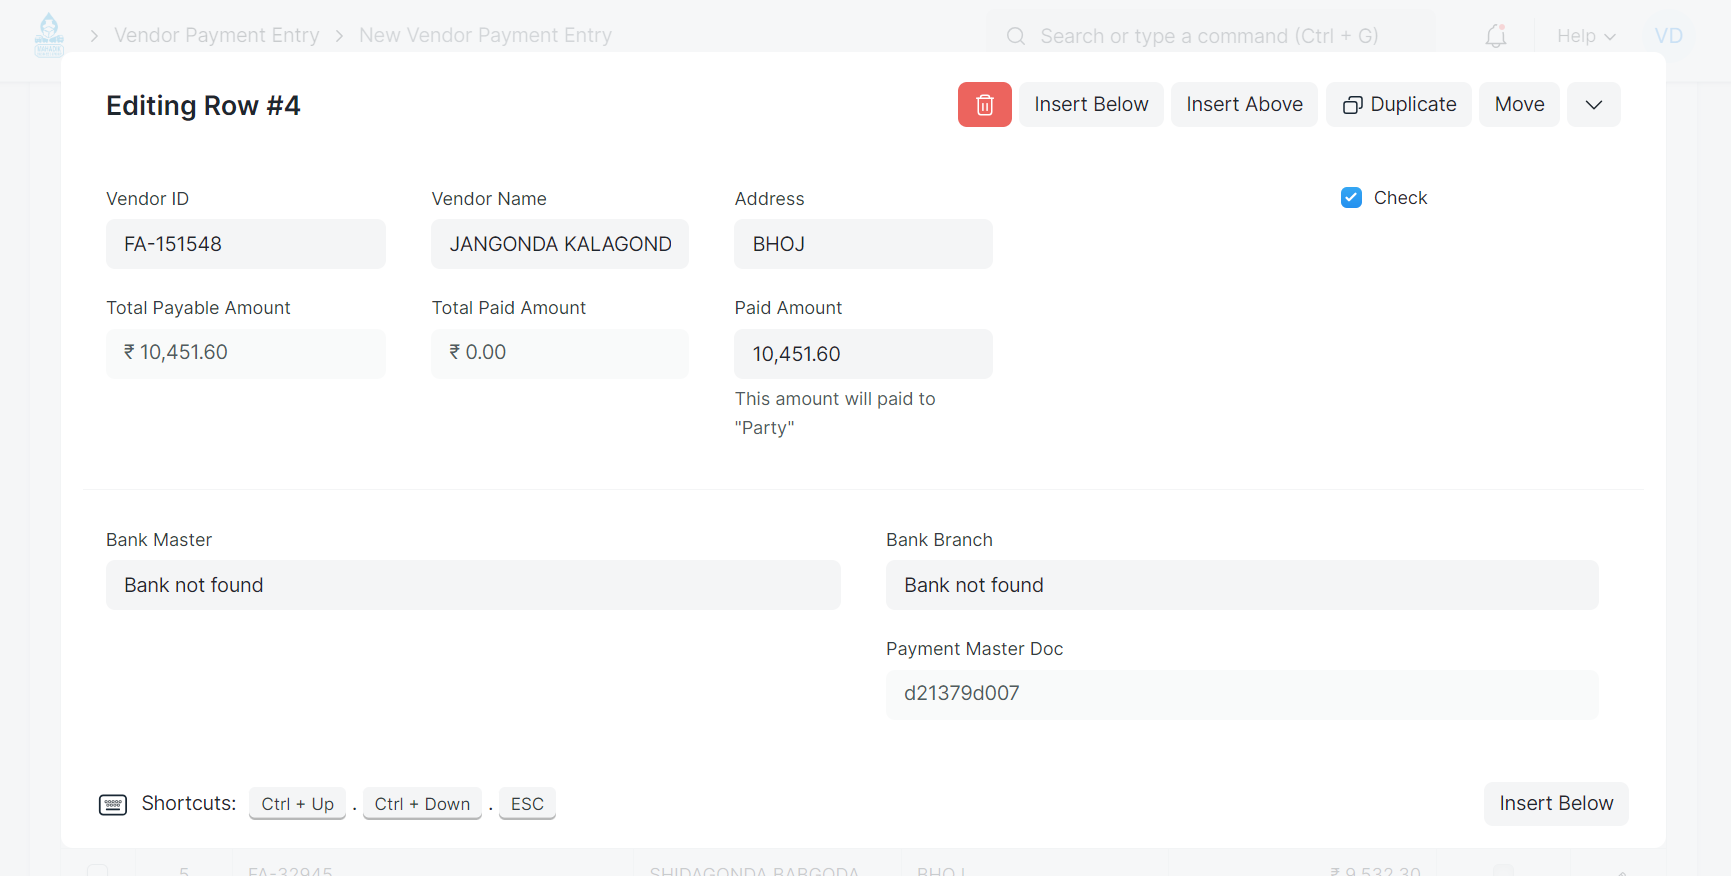Image resolution: width=1731 pixels, height=876 pixels.
Task: Delete row with red trash icon
Action: pos(984,105)
